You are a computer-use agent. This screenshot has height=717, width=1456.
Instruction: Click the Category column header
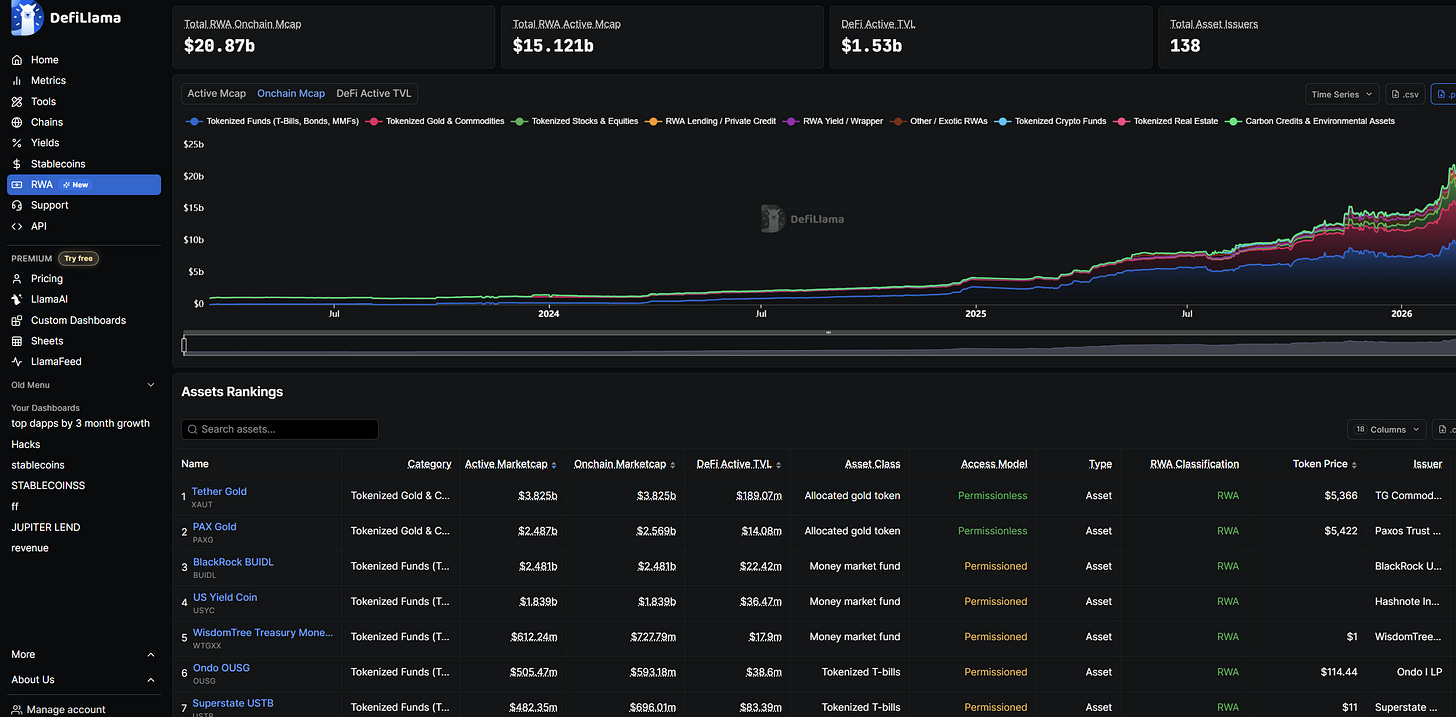coord(430,464)
